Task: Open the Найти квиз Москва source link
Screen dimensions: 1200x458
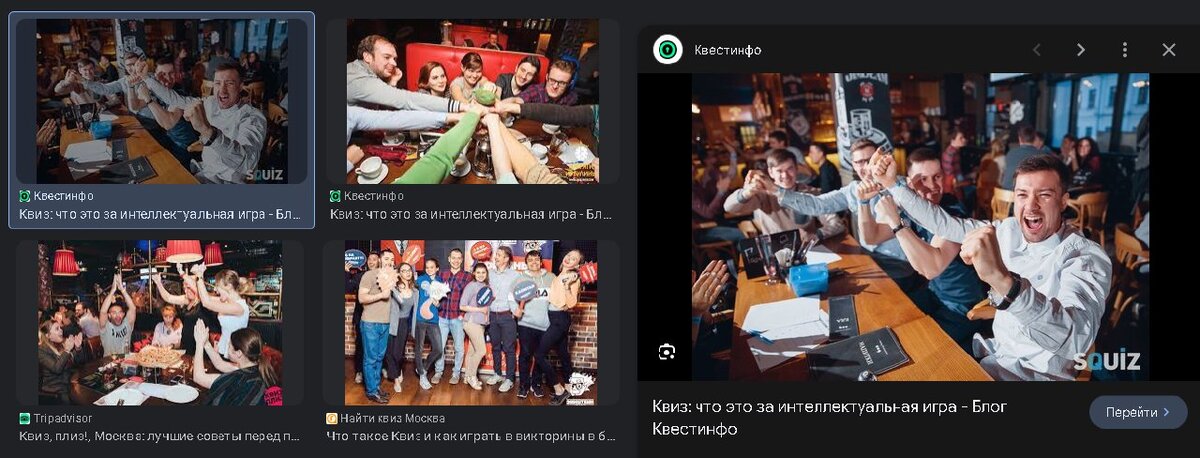Action: pos(393,418)
